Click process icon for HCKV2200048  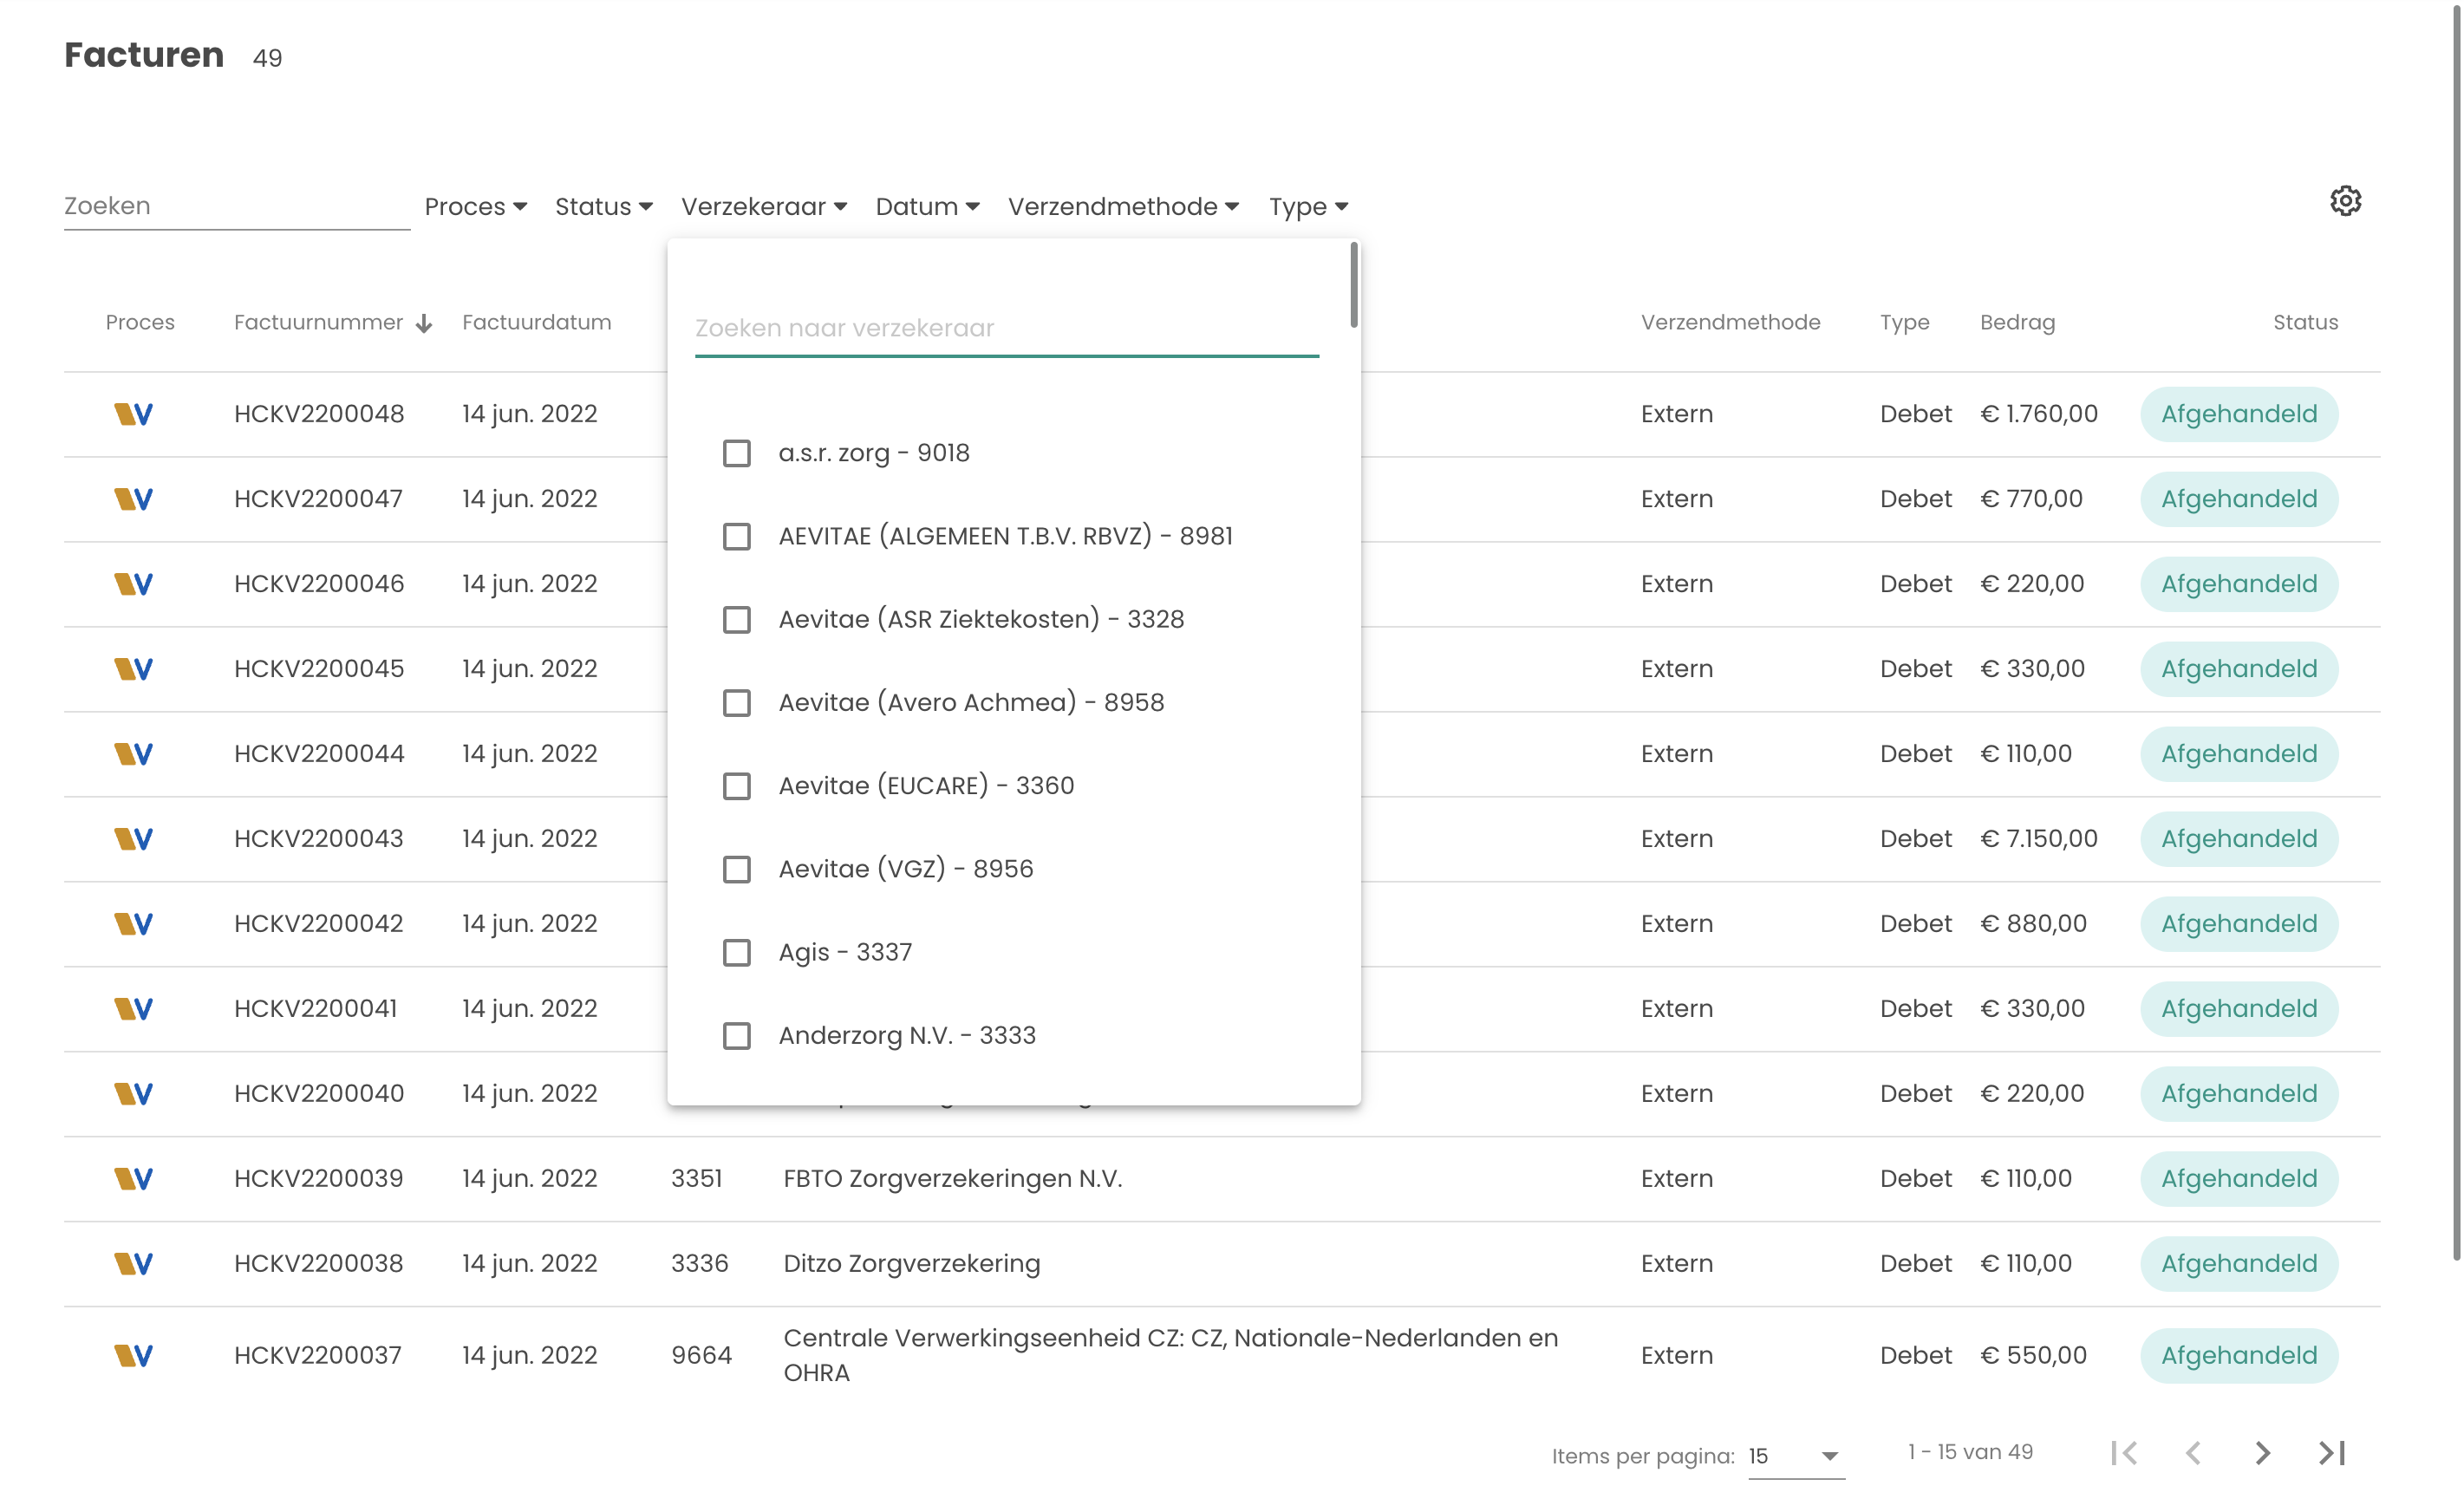point(133,414)
